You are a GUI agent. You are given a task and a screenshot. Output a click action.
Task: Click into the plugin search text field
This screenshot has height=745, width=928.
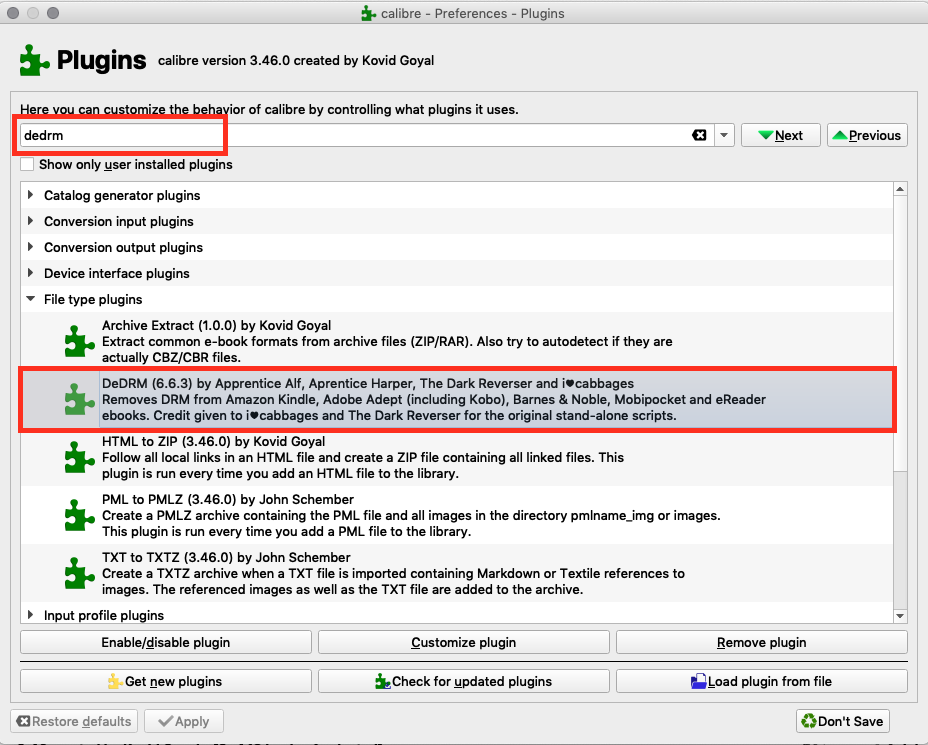(x=350, y=135)
